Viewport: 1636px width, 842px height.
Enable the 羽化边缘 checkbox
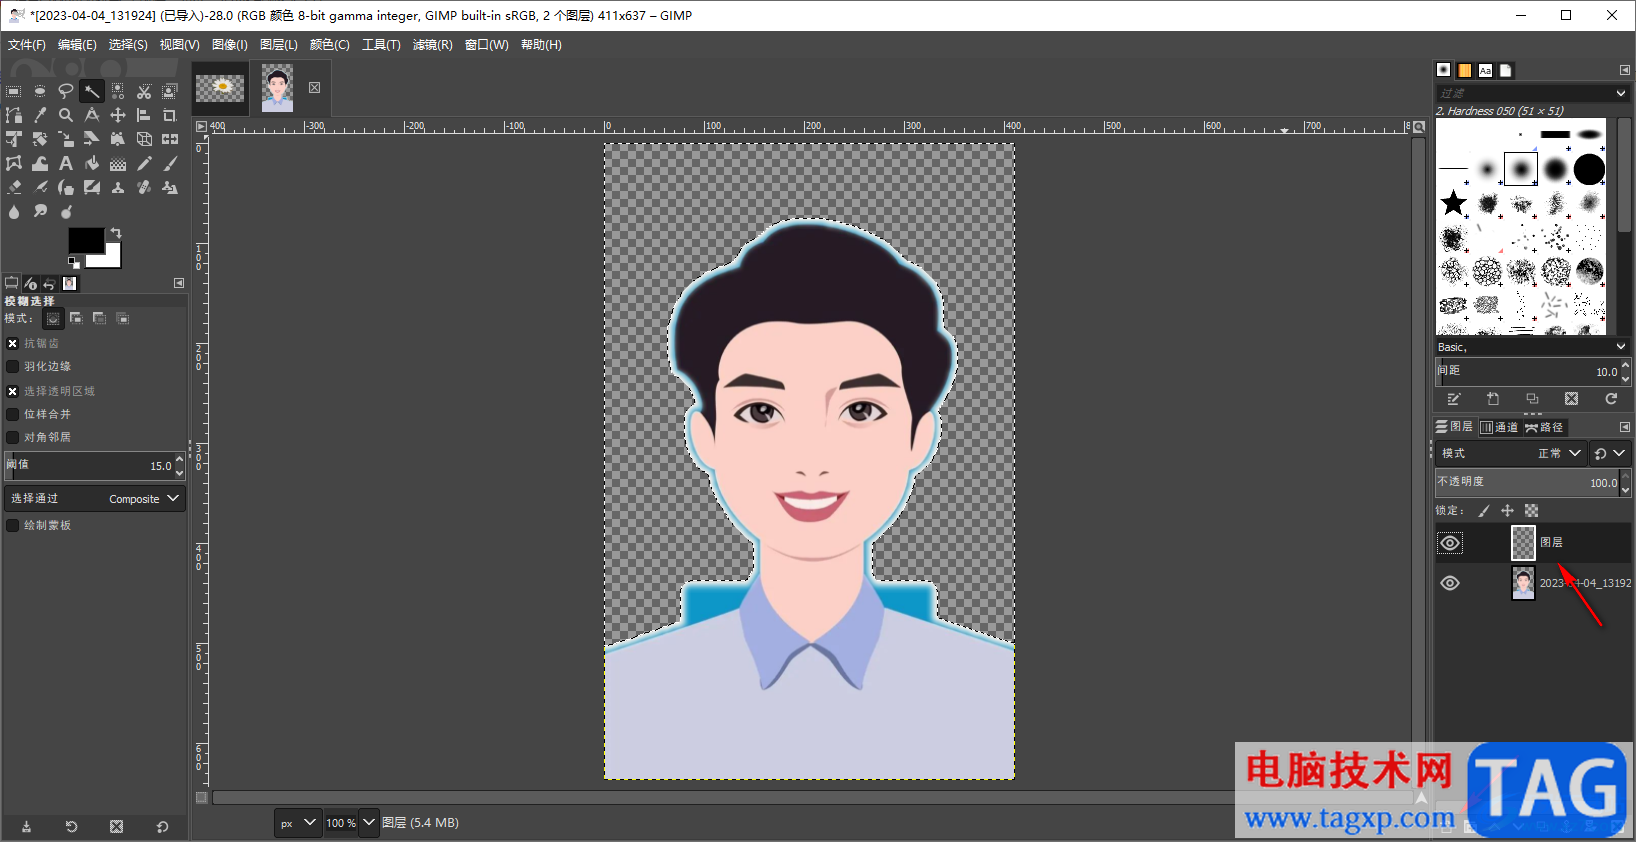pos(13,367)
